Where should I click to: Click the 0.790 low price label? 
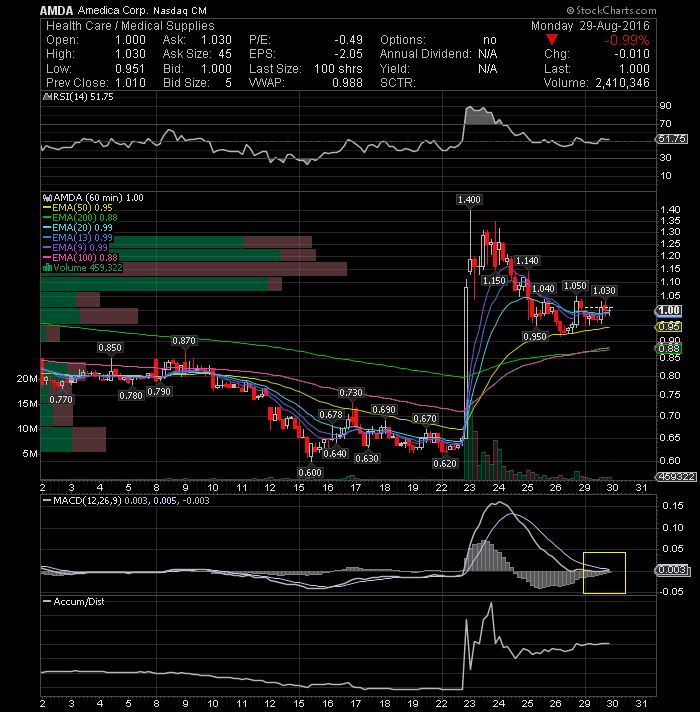point(159,391)
